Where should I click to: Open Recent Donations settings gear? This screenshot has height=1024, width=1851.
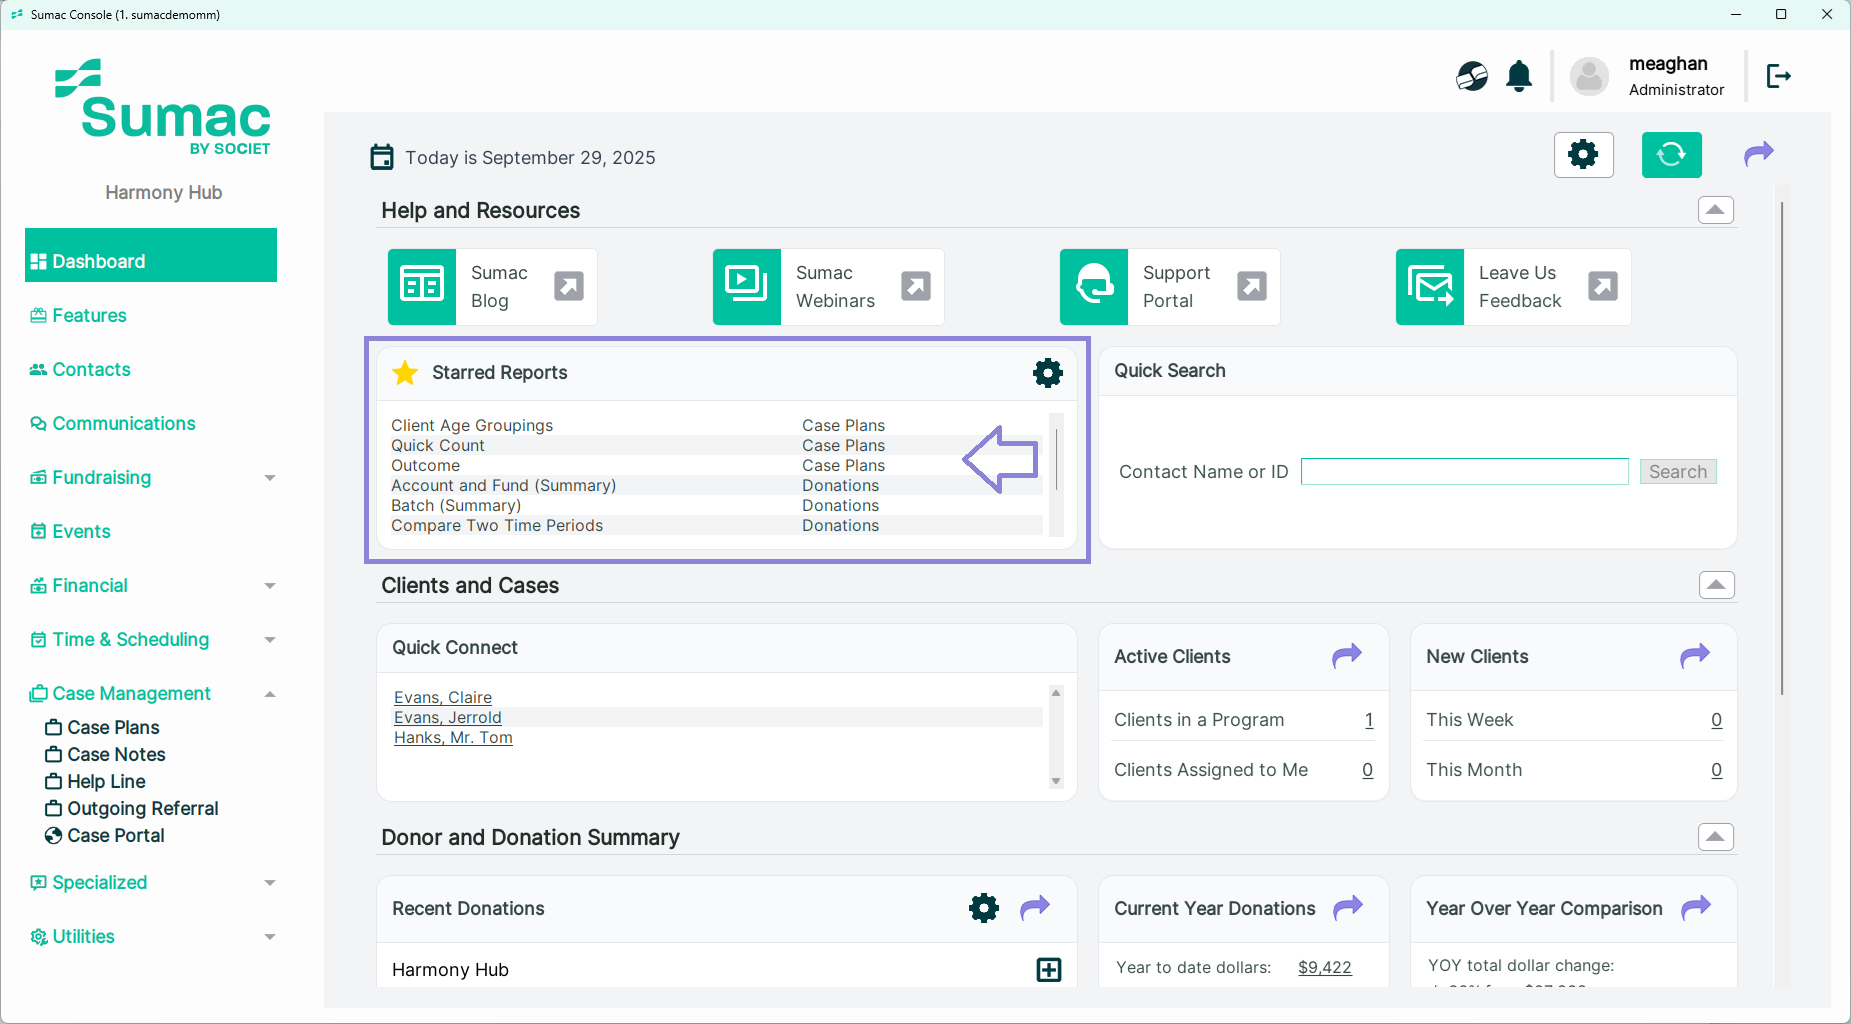click(984, 908)
